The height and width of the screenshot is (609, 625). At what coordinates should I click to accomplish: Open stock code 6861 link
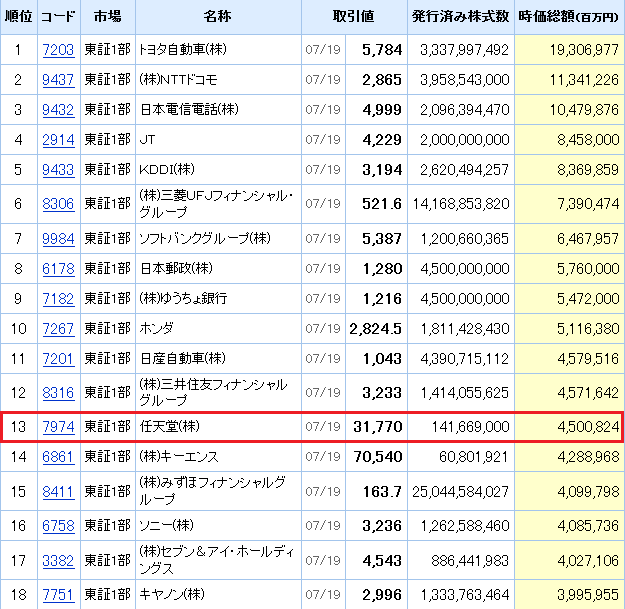pos(58,457)
